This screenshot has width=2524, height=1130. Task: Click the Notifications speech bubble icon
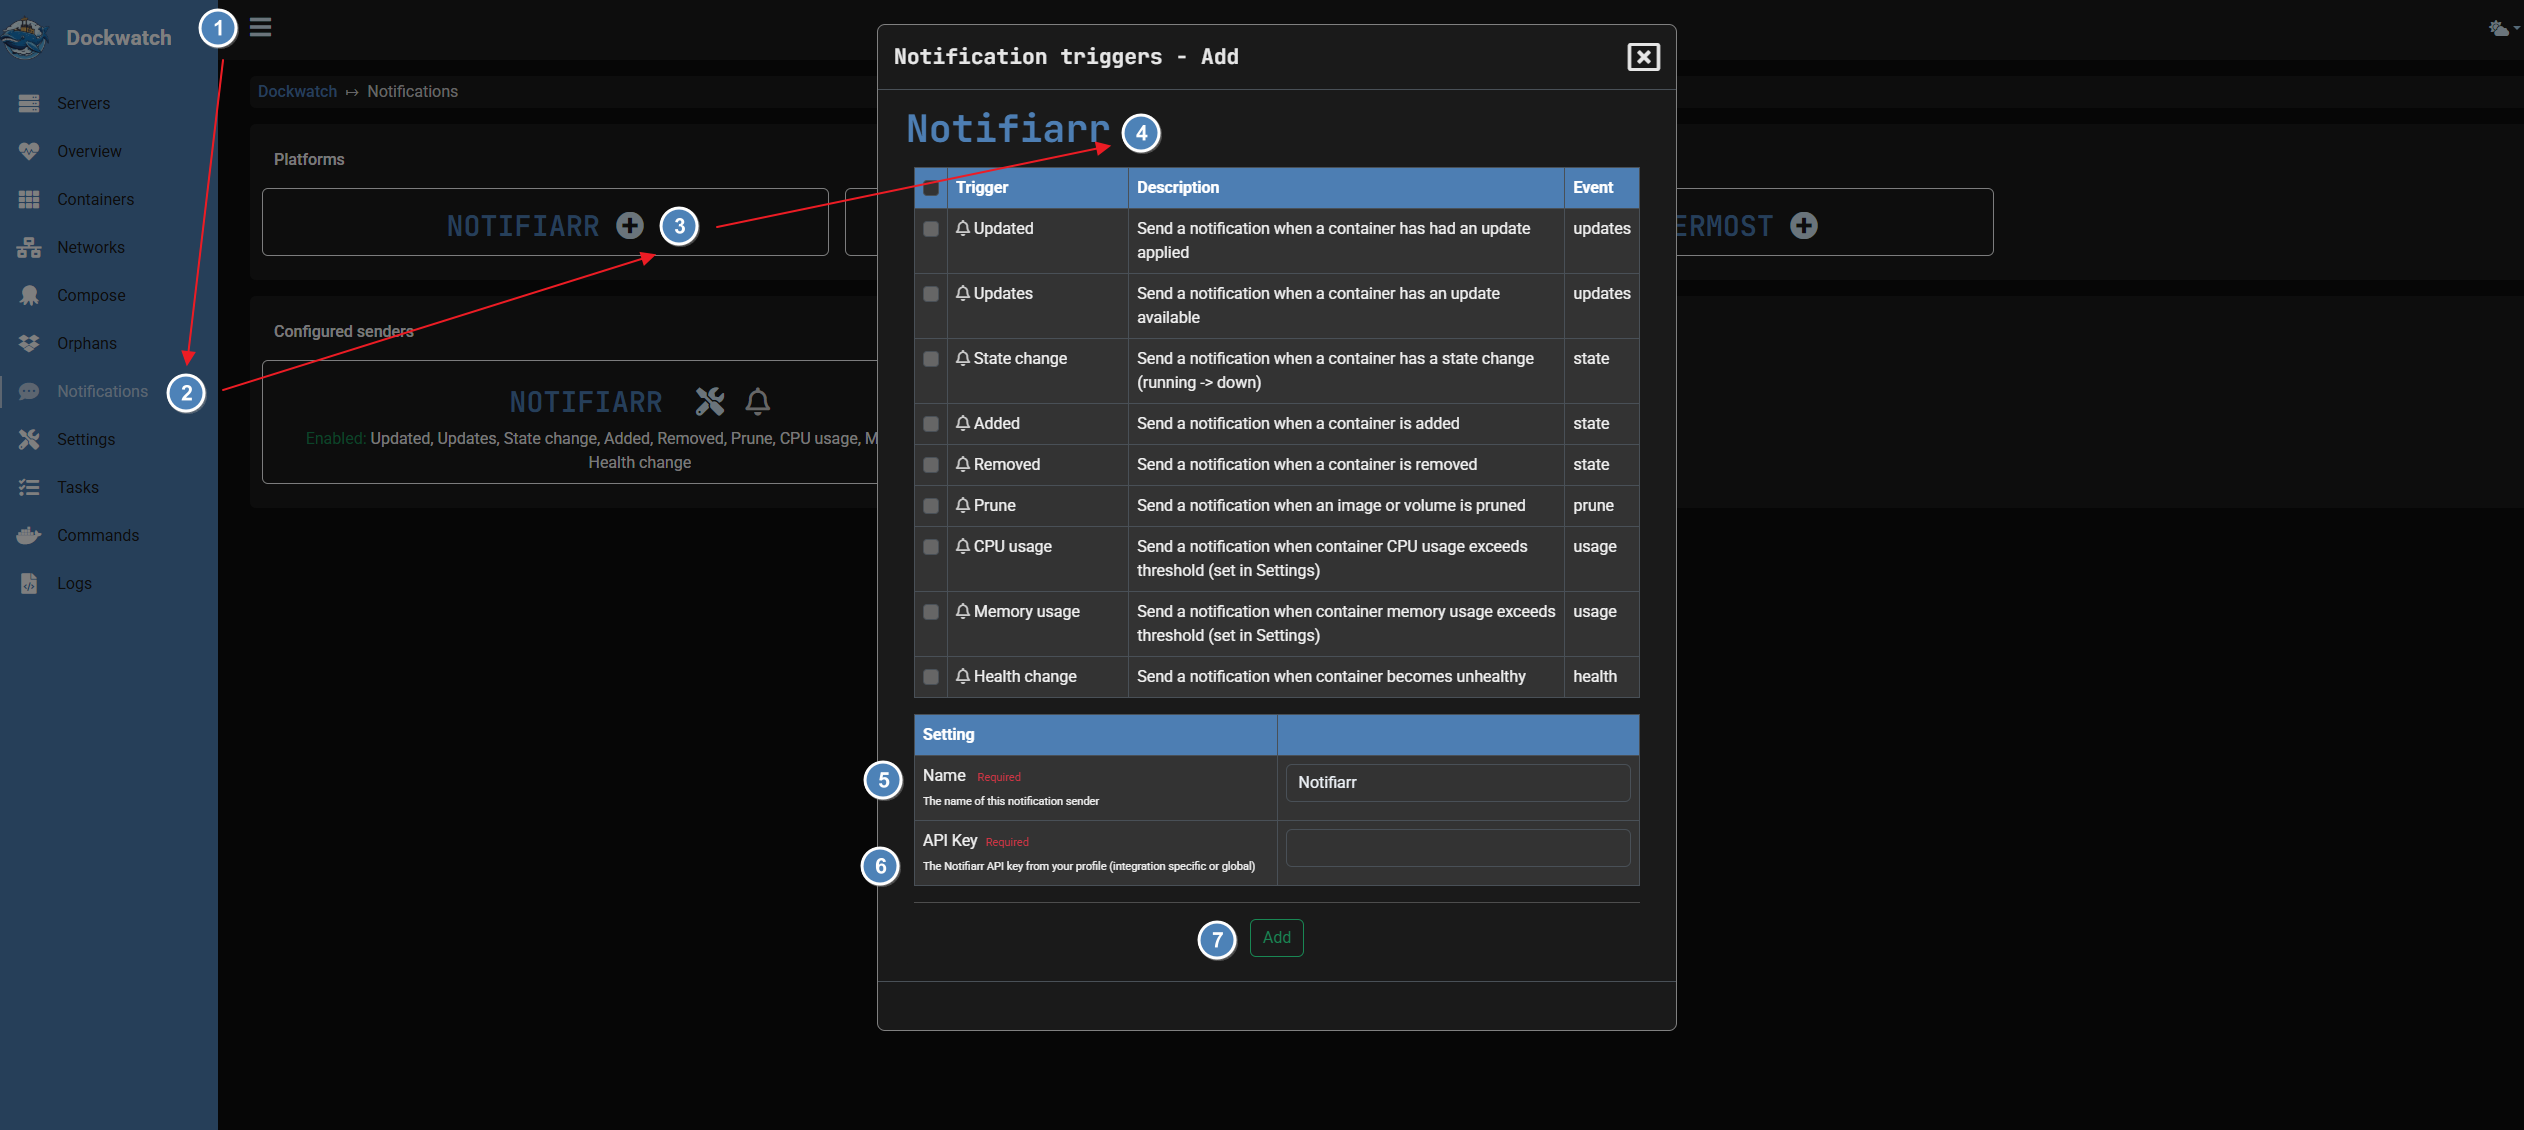pos(29,391)
